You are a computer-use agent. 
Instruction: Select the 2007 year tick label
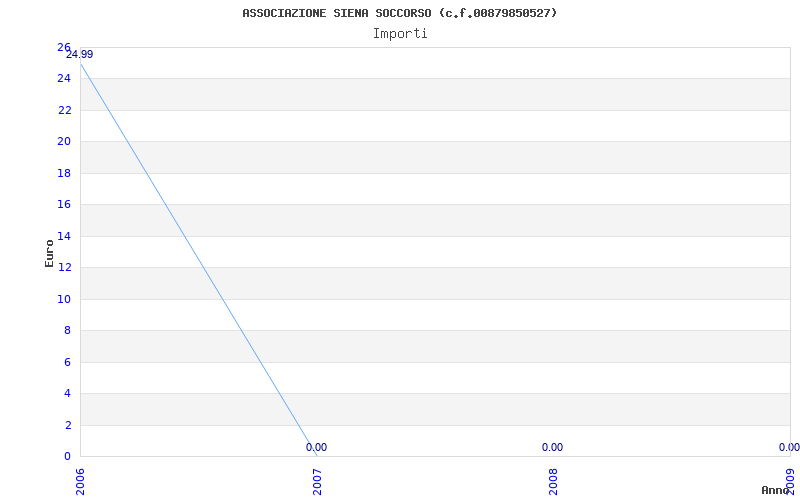click(x=317, y=483)
